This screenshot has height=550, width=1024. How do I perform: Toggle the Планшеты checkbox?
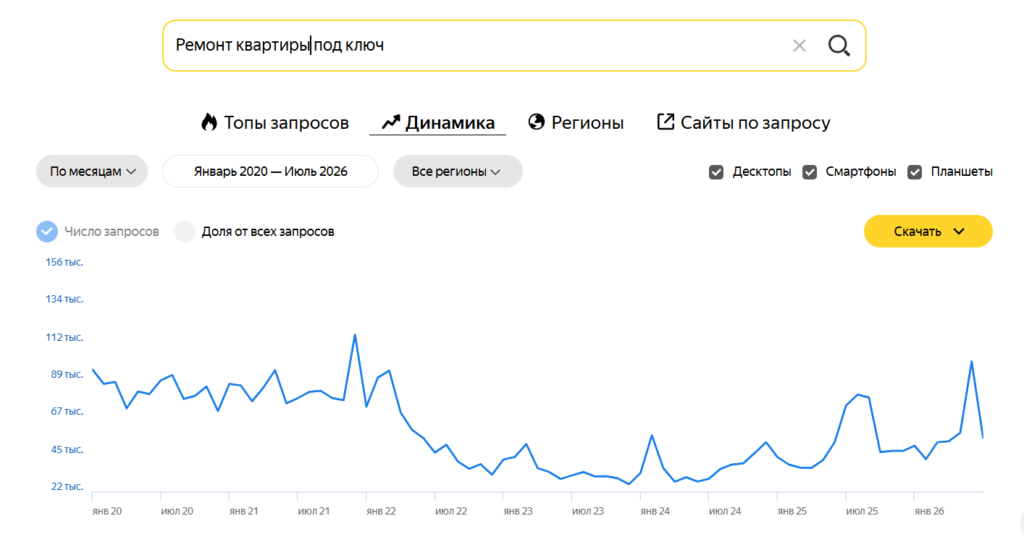click(915, 172)
